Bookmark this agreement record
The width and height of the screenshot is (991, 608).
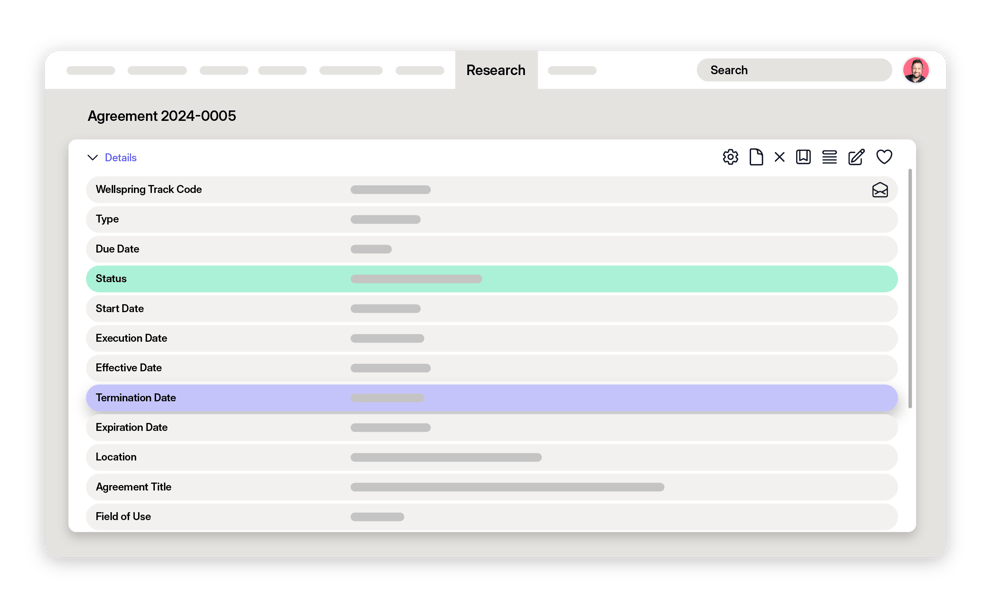(803, 157)
